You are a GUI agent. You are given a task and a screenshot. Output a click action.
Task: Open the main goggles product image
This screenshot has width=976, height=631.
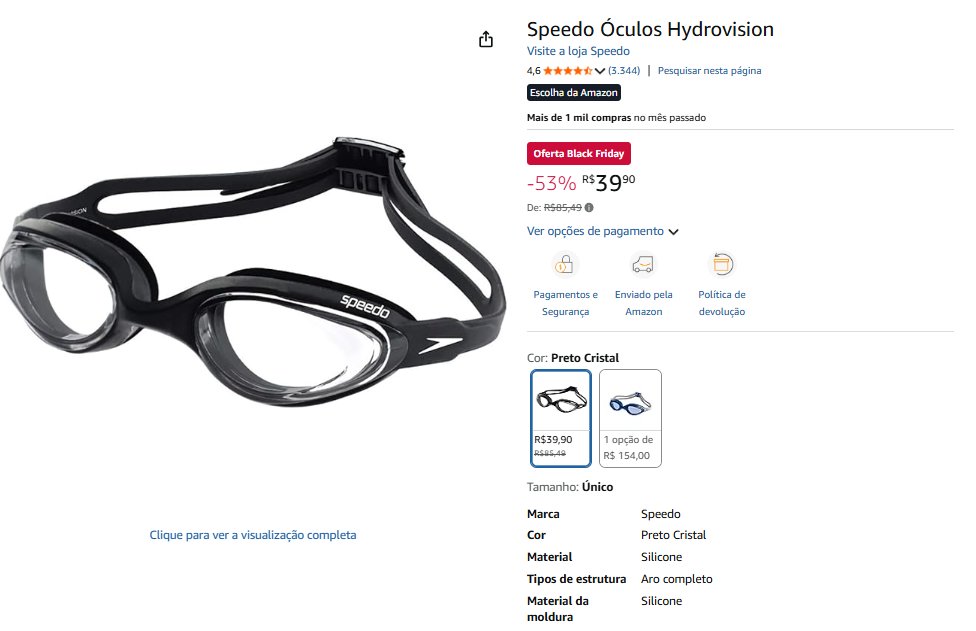coord(252,272)
